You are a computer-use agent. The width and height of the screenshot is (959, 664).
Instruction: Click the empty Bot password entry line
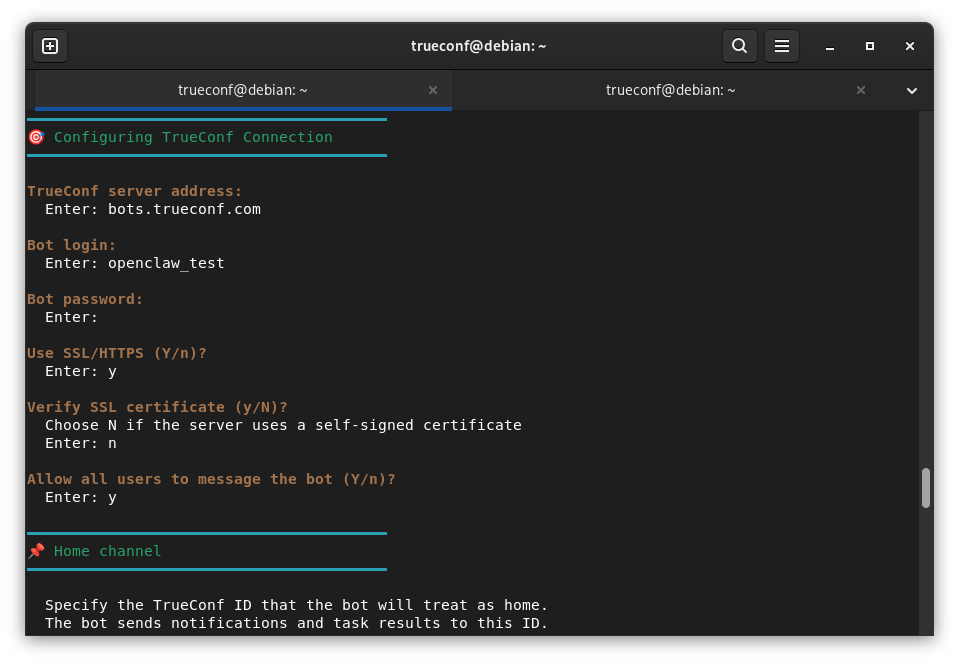(x=72, y=317)
